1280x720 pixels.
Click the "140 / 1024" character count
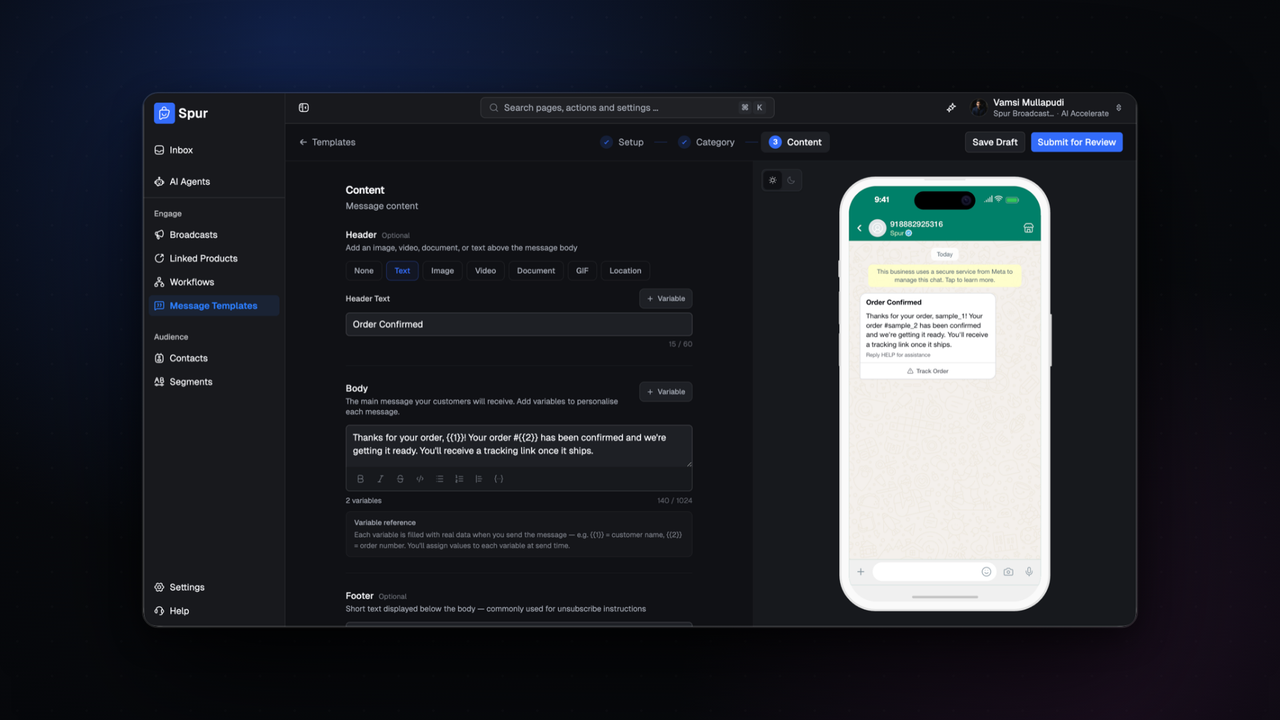tap(675, 500)
